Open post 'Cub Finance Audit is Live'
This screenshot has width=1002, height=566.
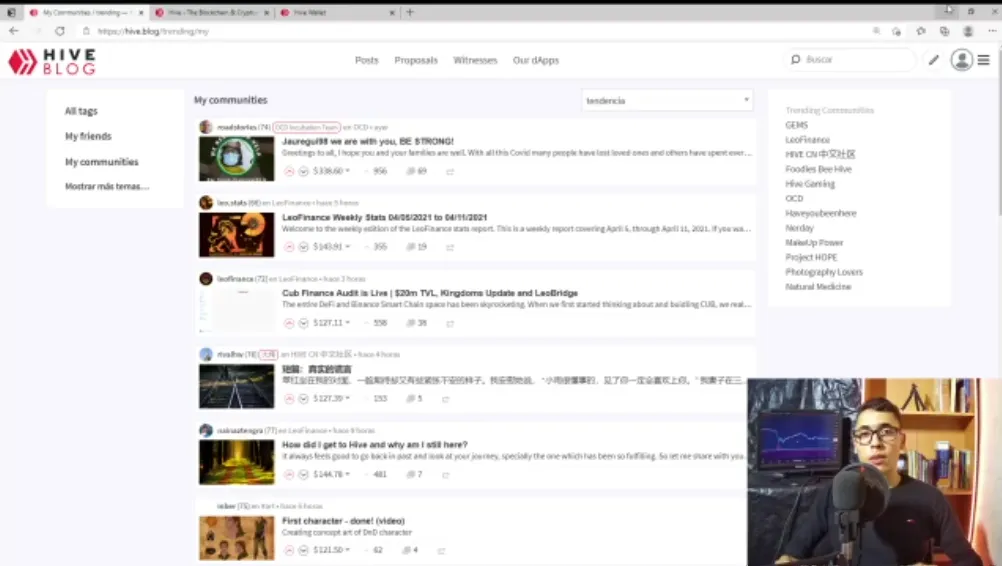429,293
